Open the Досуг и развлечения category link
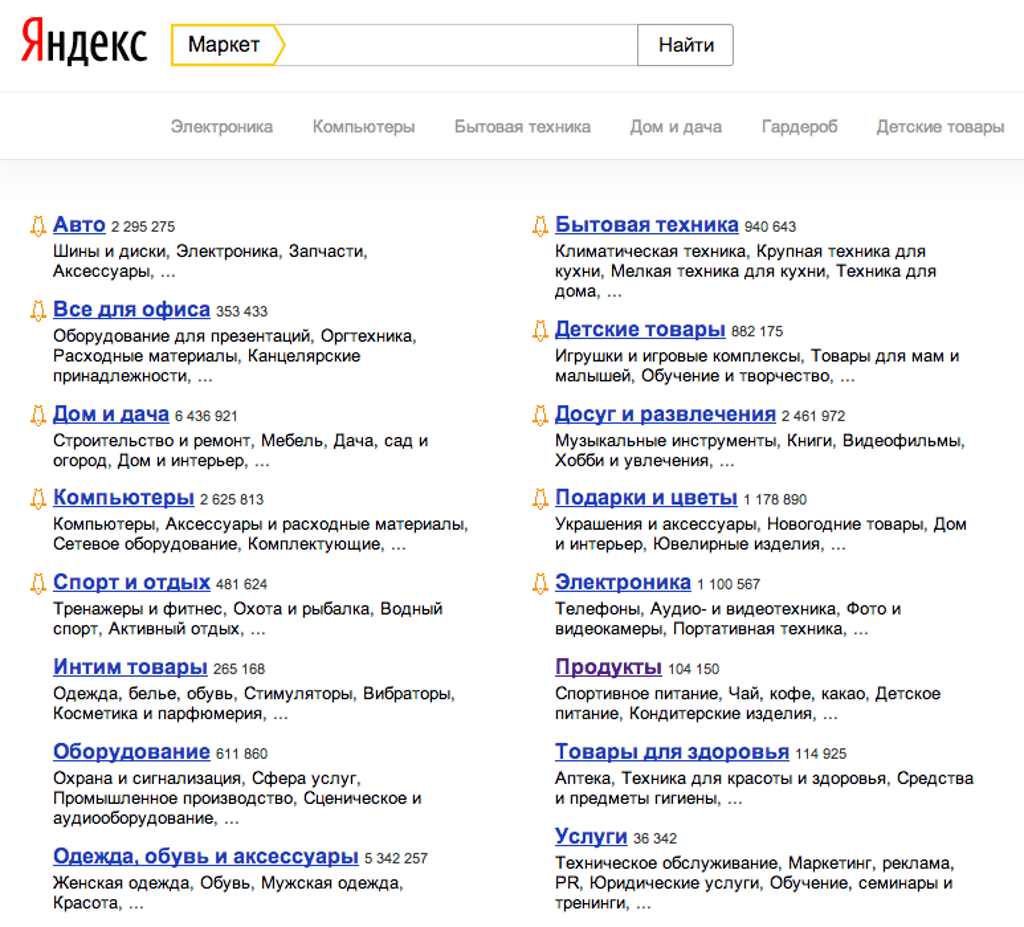Image resolution: width=1024 pixels, height=927 pixels. (x=665, y=414)
